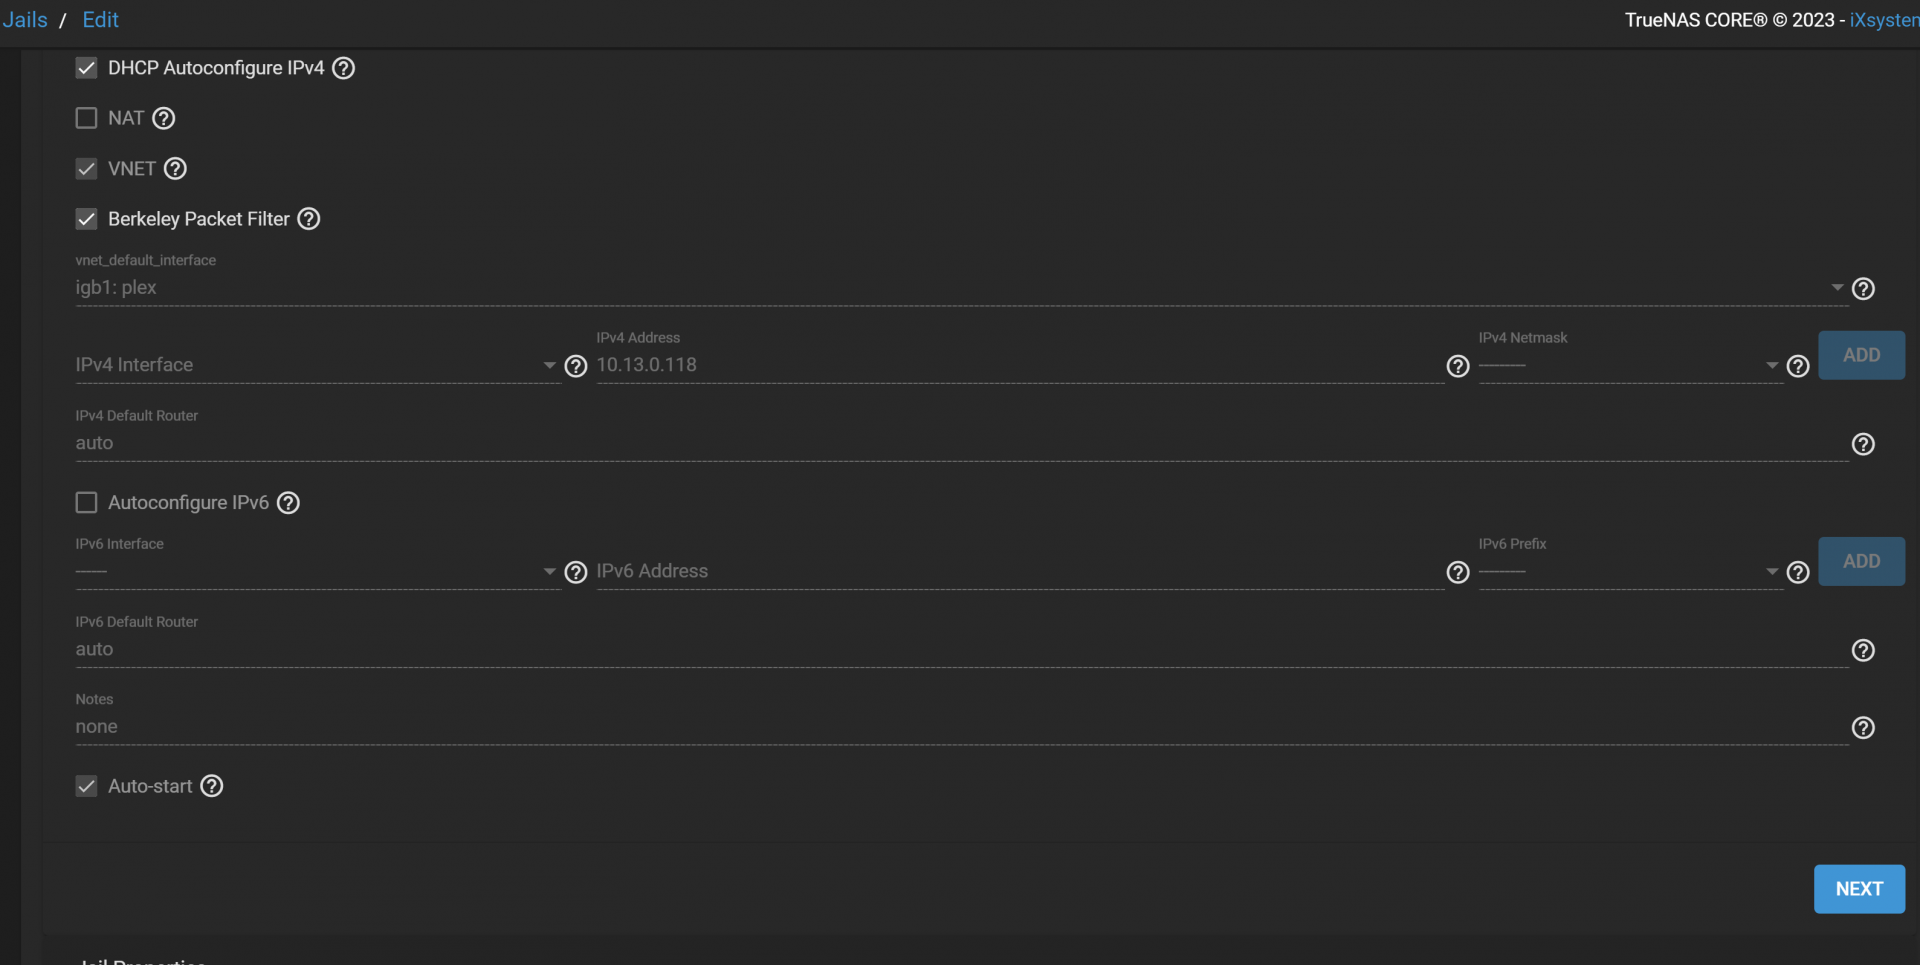Open the IPv4 Netmask dropdown
1920x965 pixels.
click(x=1772, y=366)
